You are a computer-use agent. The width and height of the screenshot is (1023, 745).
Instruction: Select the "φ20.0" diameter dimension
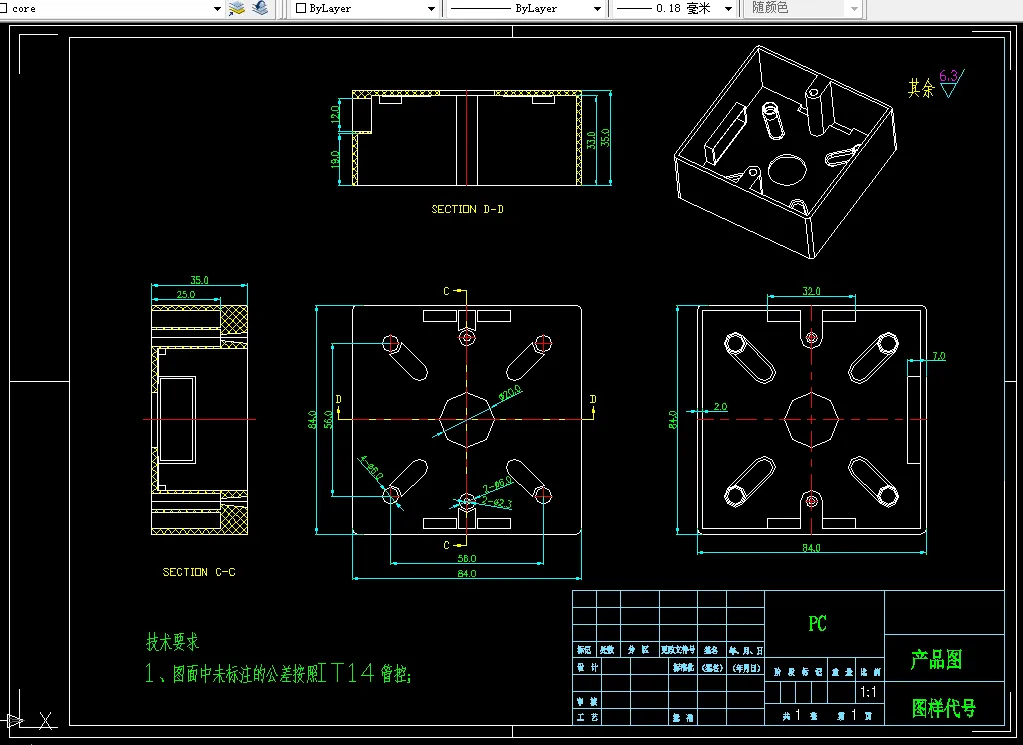click(510, 393)
